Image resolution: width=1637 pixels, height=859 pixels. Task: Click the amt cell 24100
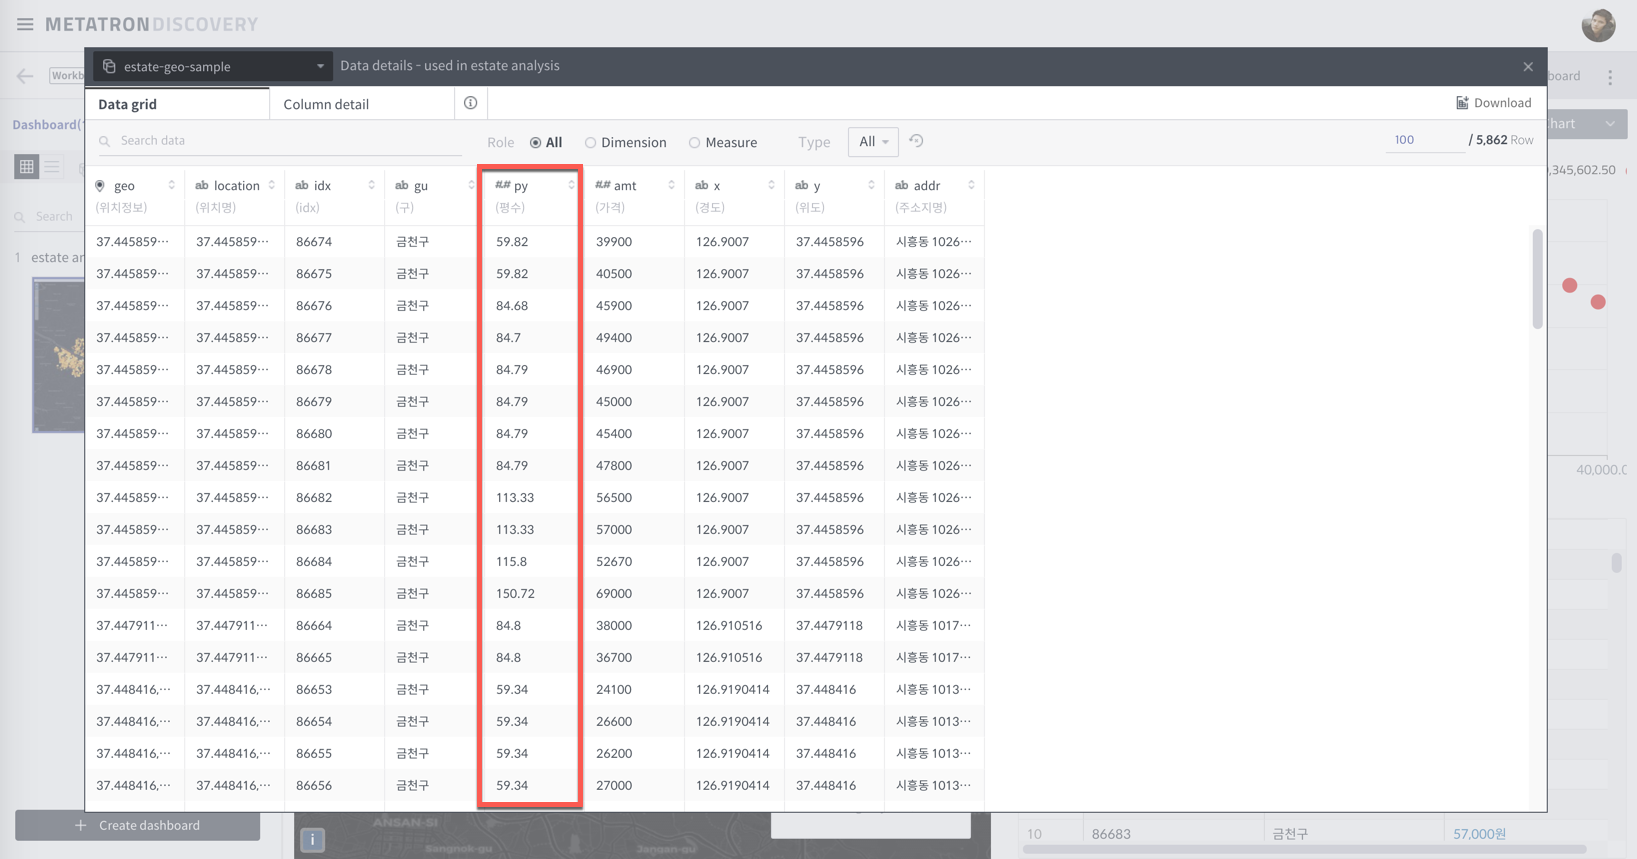(614, 690)
